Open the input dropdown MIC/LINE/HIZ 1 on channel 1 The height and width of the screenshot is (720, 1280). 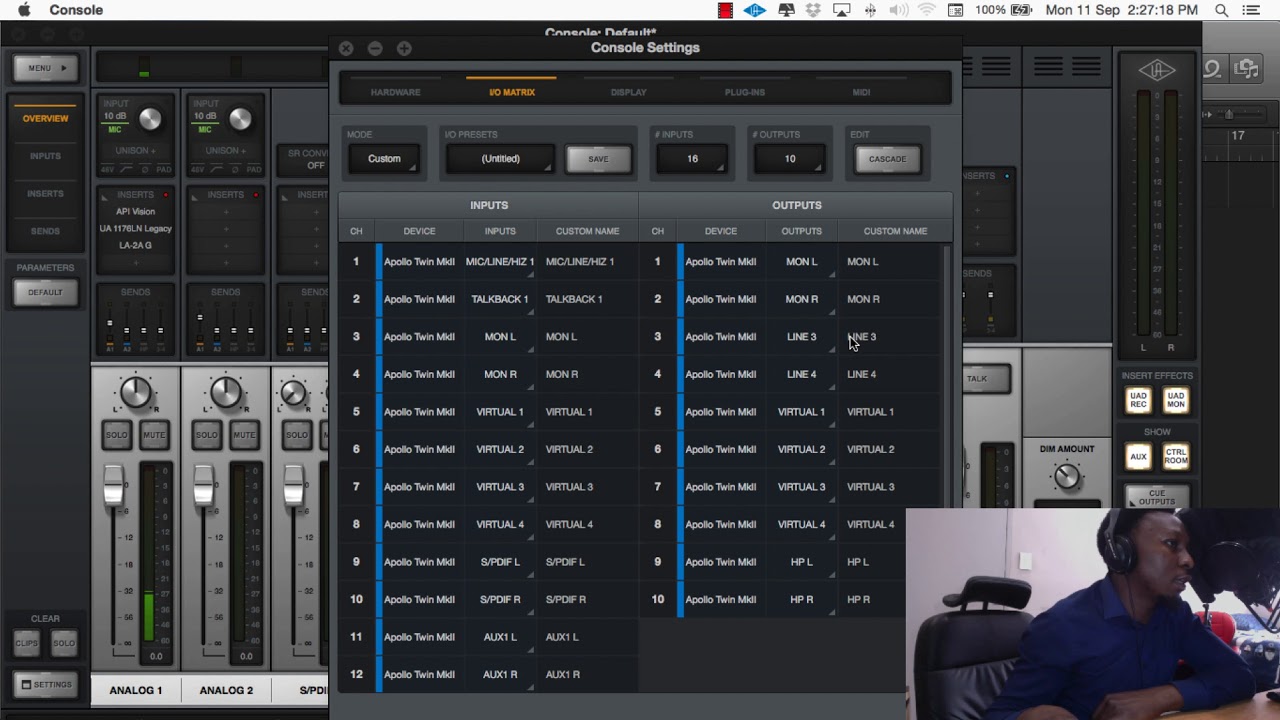(500, 262)
